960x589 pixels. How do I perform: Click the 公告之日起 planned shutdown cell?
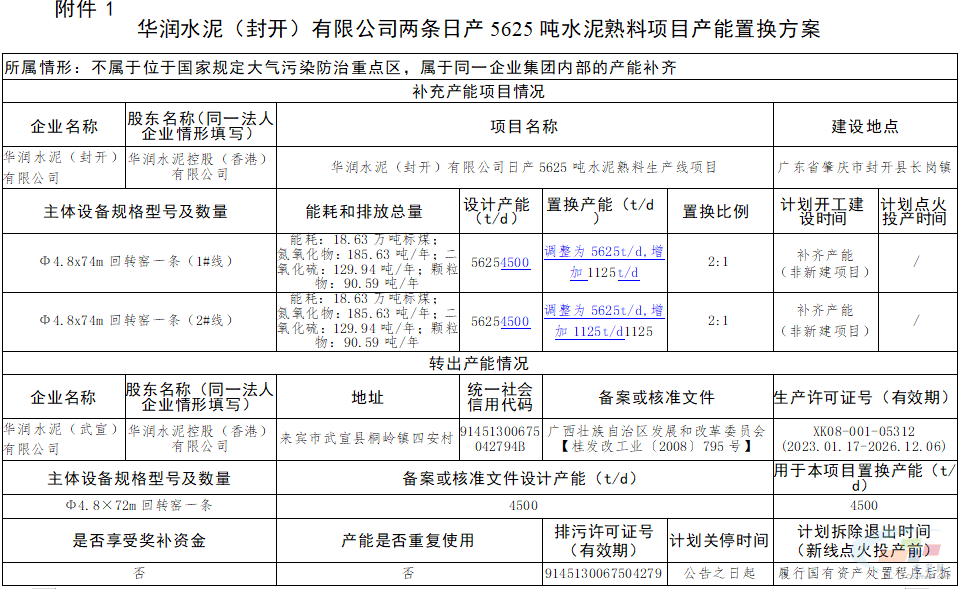(720, 574)
